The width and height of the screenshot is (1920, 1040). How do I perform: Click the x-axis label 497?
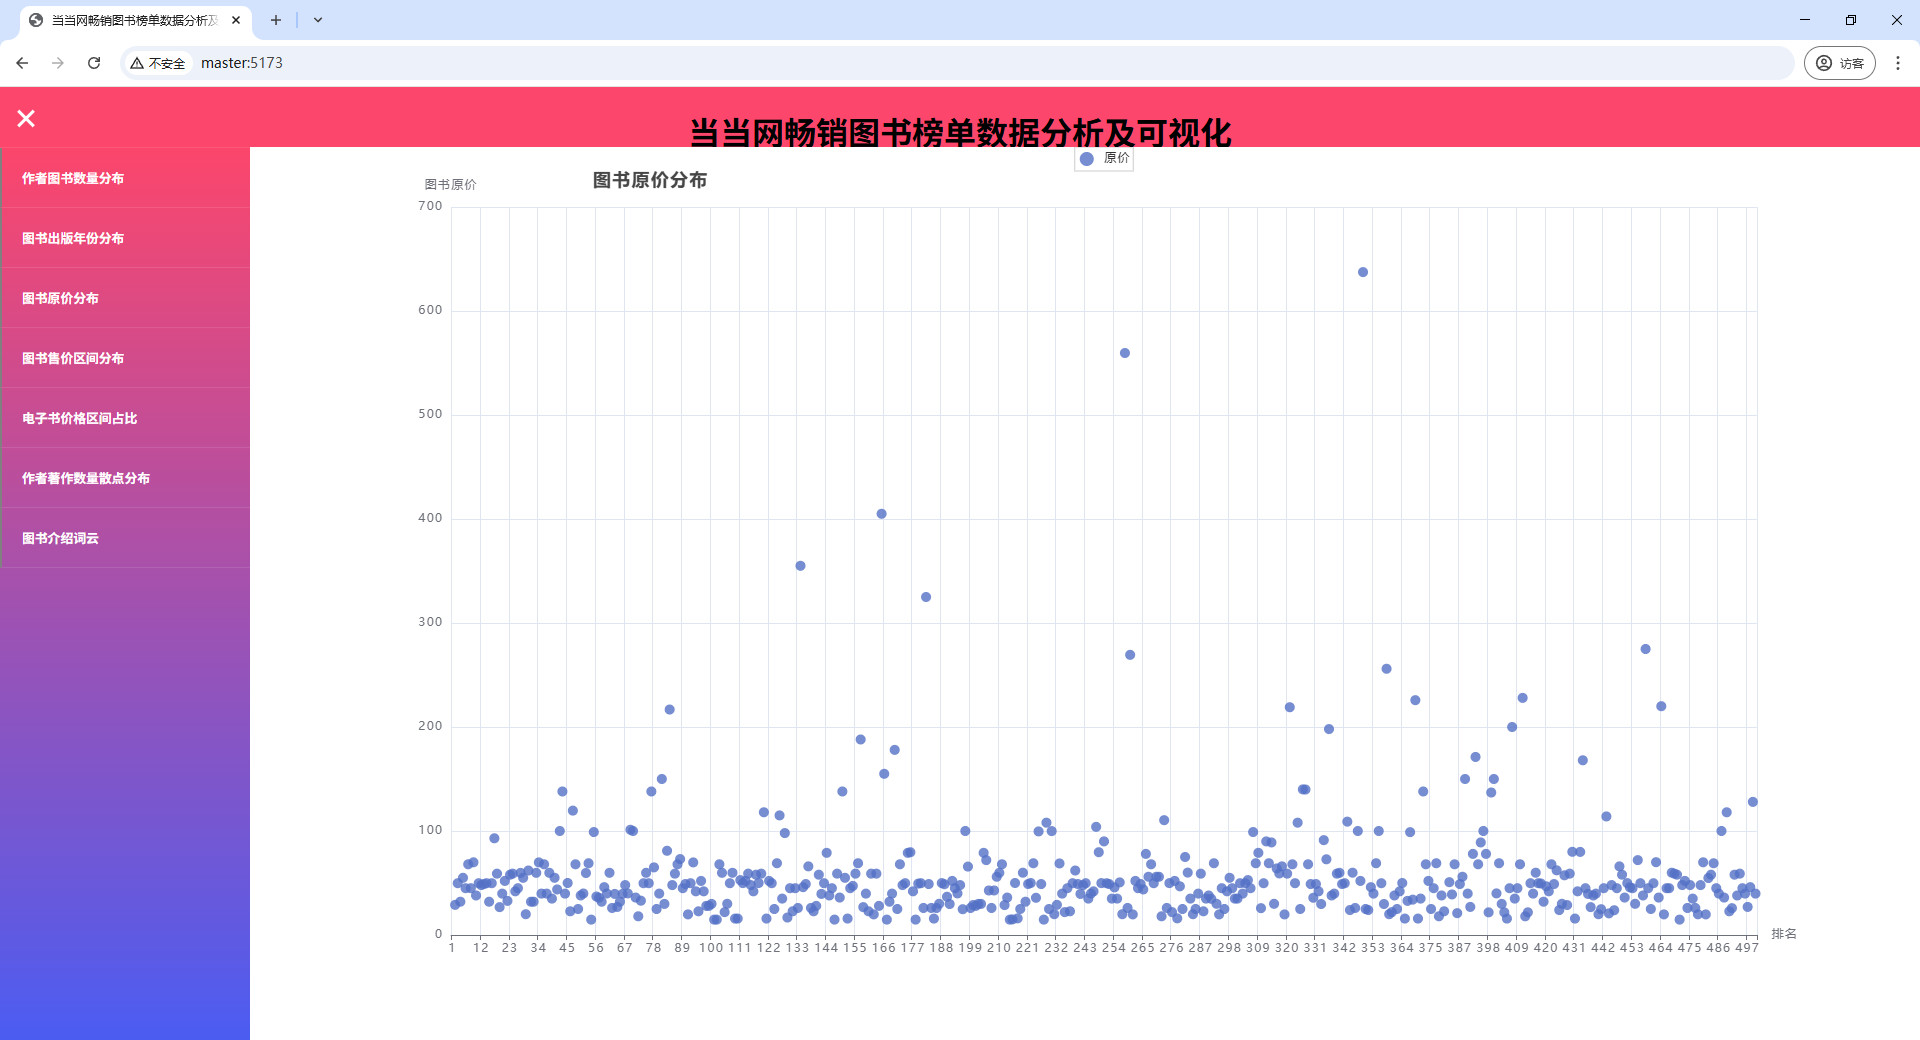[x=1747, y=947]
